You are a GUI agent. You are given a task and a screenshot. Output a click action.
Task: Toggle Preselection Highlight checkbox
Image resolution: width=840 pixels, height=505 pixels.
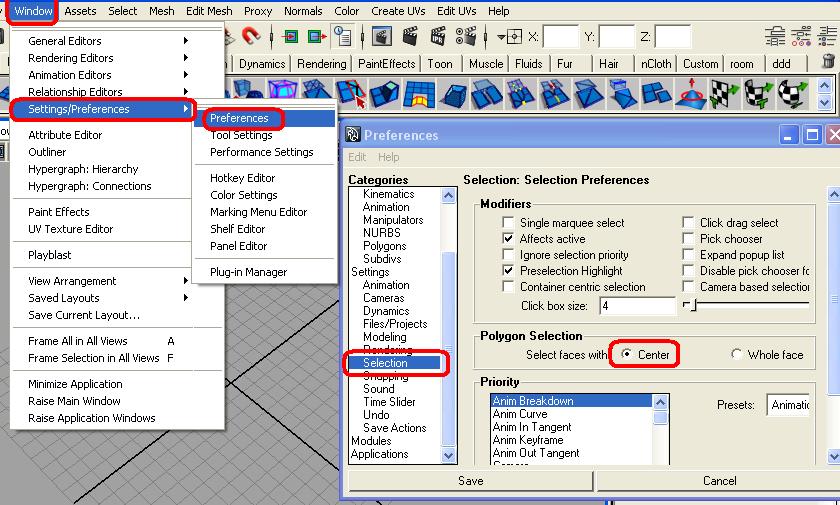tap(508, 270)
